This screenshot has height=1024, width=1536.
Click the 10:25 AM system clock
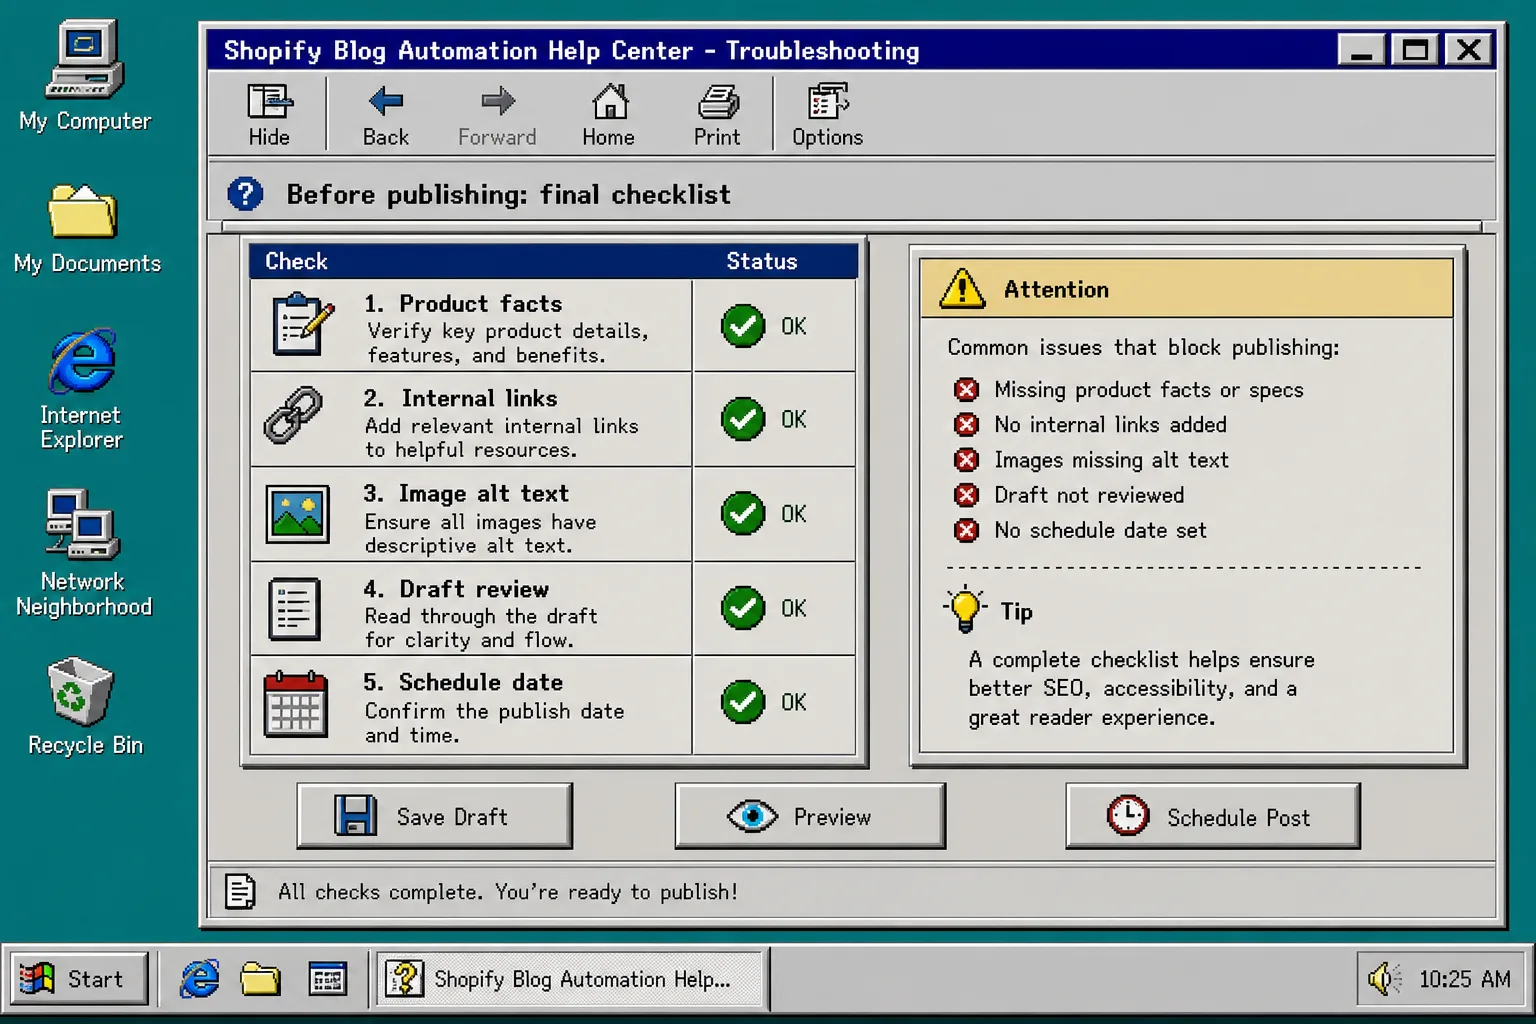[x=1465, y=978]
